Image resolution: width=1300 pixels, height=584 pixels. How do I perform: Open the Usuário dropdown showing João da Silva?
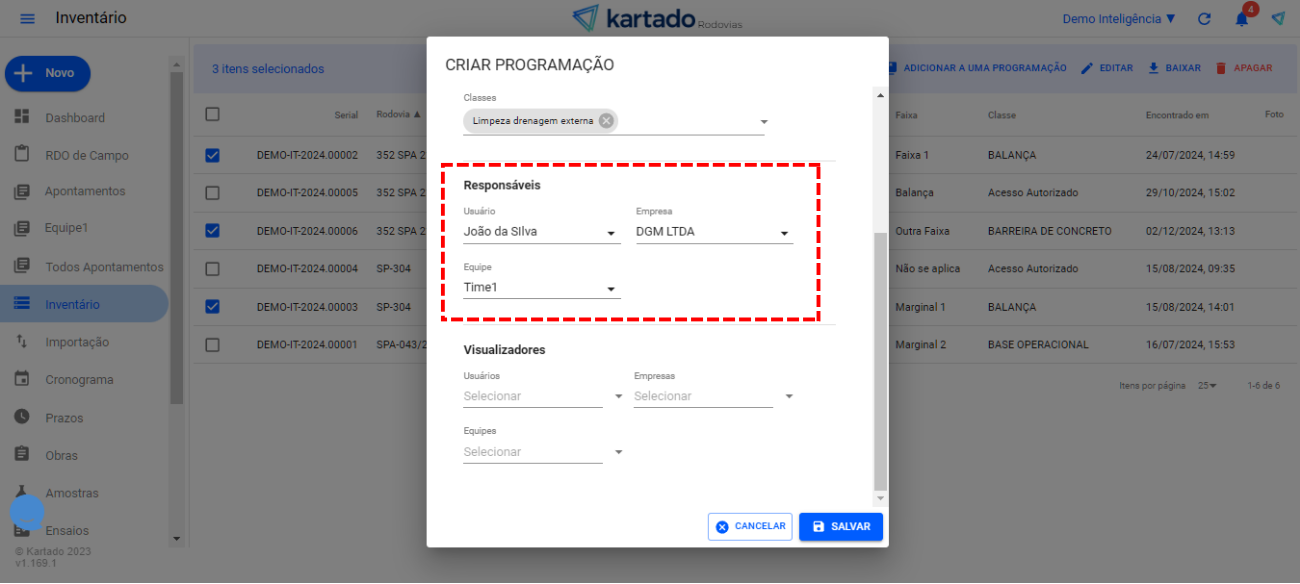click(541, 232)
